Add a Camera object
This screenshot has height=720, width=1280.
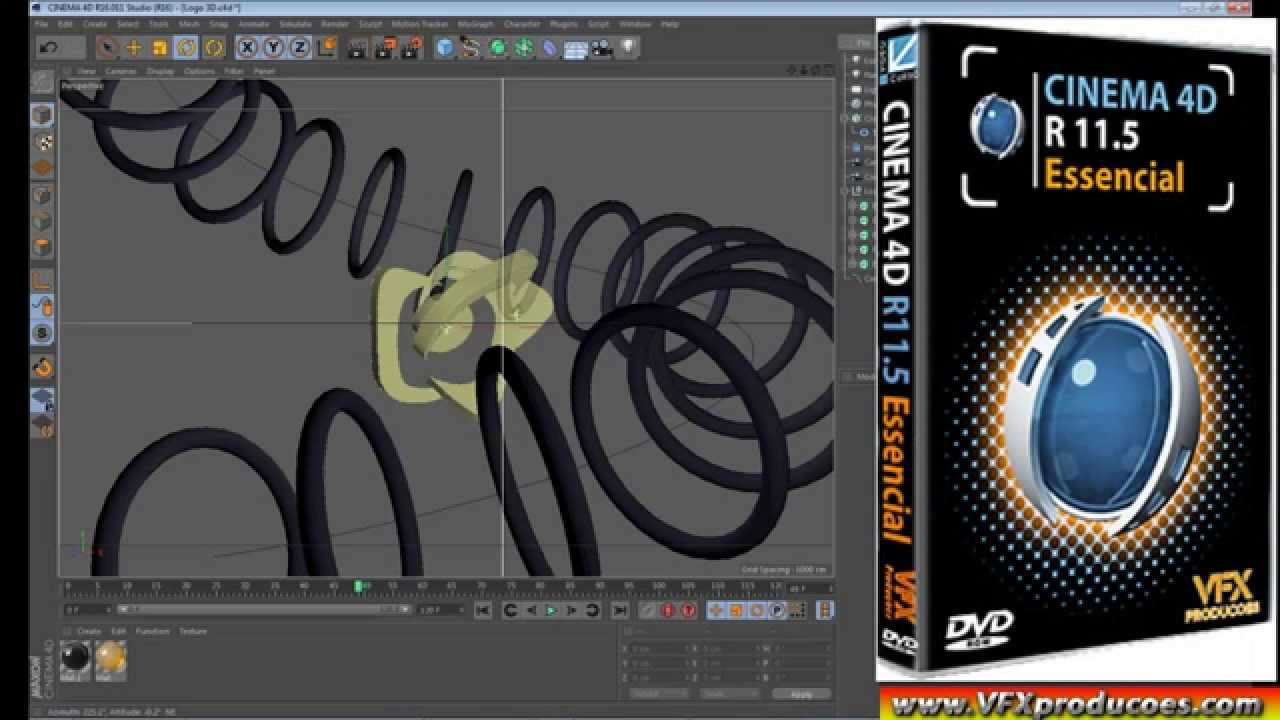[x=601, y=47]
